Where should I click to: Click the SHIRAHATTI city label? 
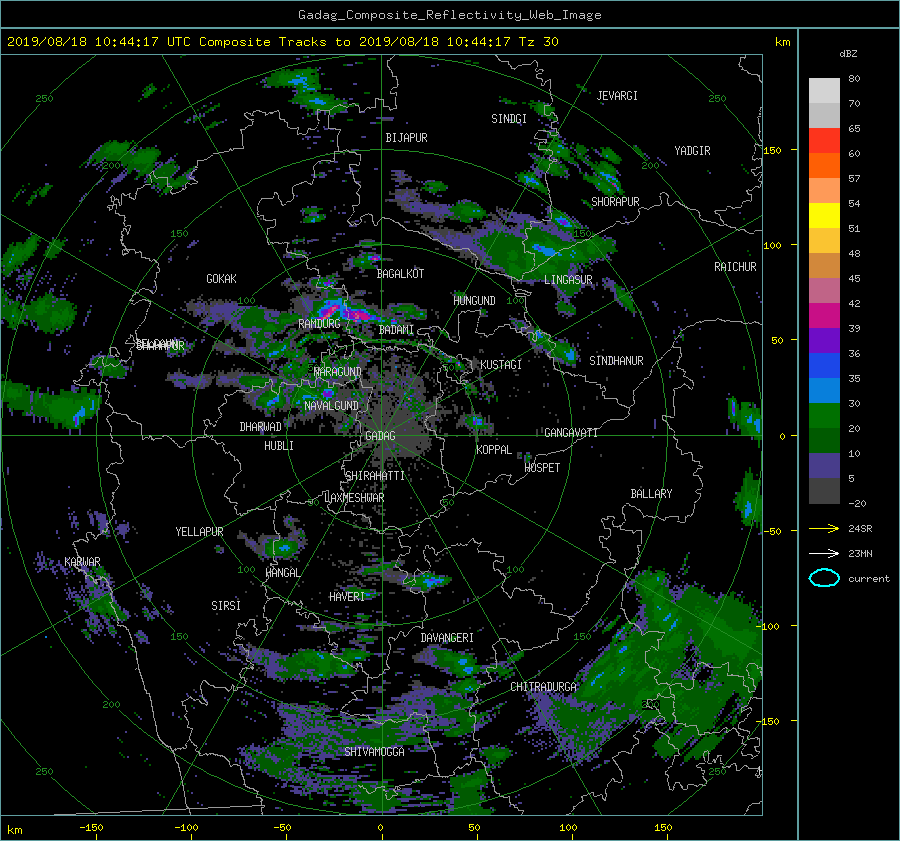click(x=374, y=476)
